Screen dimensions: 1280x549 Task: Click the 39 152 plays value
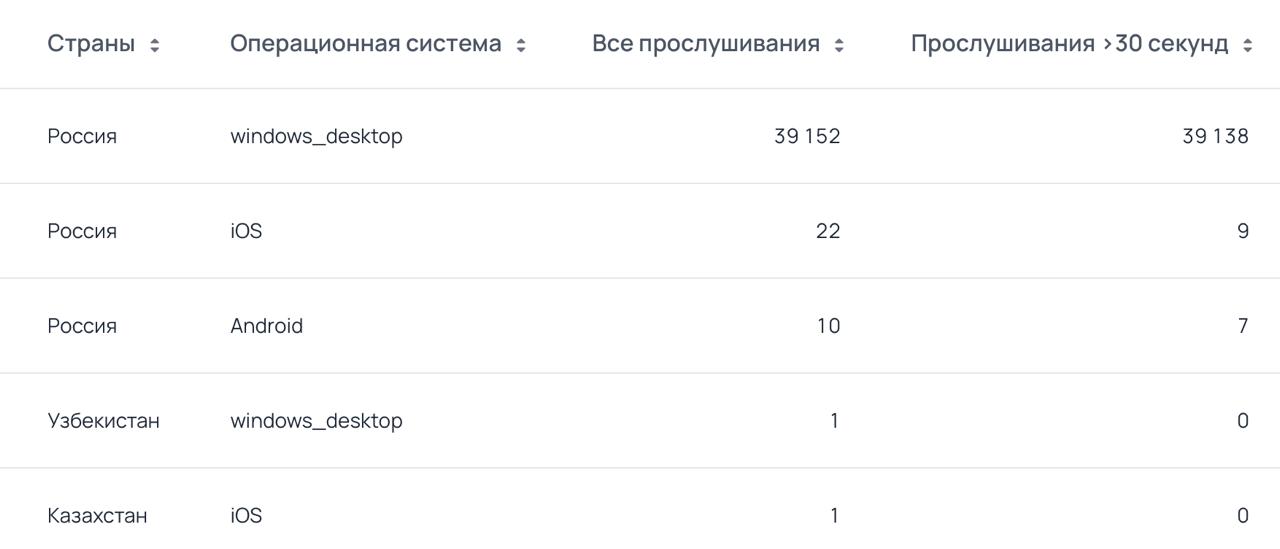(807, 136)
